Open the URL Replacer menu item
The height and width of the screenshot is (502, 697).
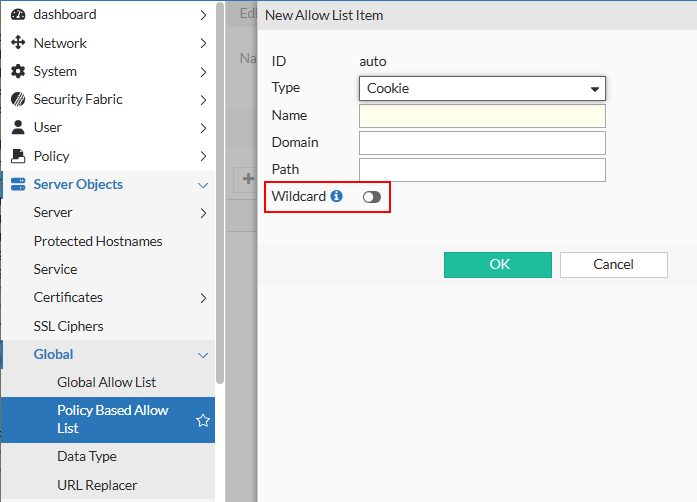click(x=97, y=485)
